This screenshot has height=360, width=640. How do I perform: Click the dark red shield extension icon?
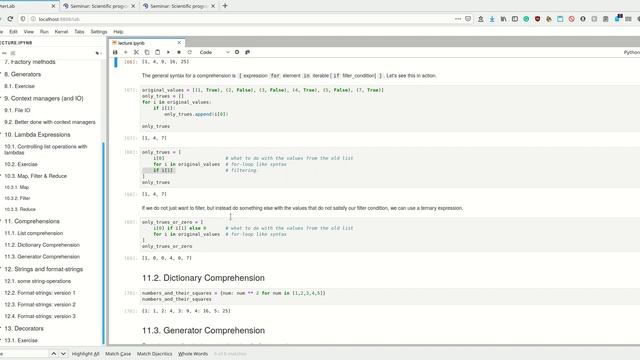click(x=538, y=19)
